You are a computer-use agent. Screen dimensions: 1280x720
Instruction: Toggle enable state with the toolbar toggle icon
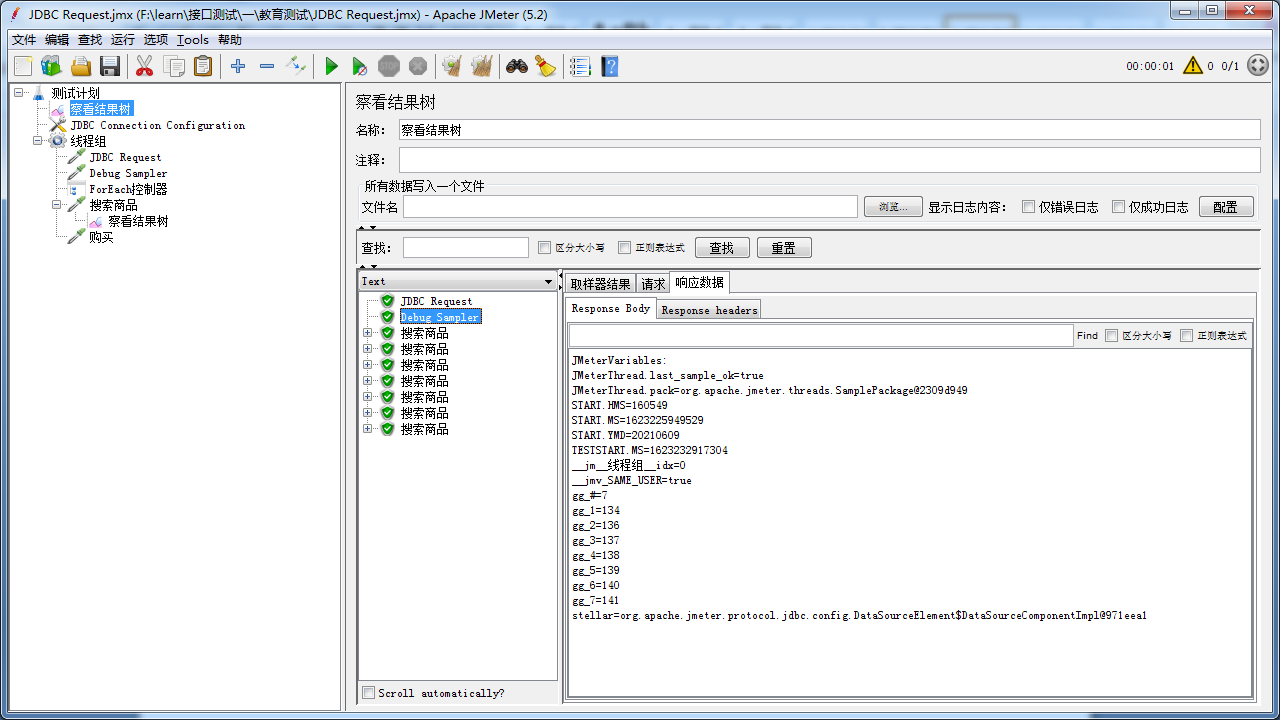pos(296,66)
